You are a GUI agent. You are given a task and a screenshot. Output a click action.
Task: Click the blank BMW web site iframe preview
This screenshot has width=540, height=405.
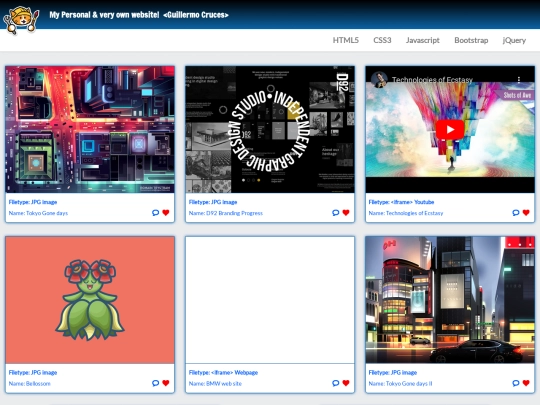(270, 300)
